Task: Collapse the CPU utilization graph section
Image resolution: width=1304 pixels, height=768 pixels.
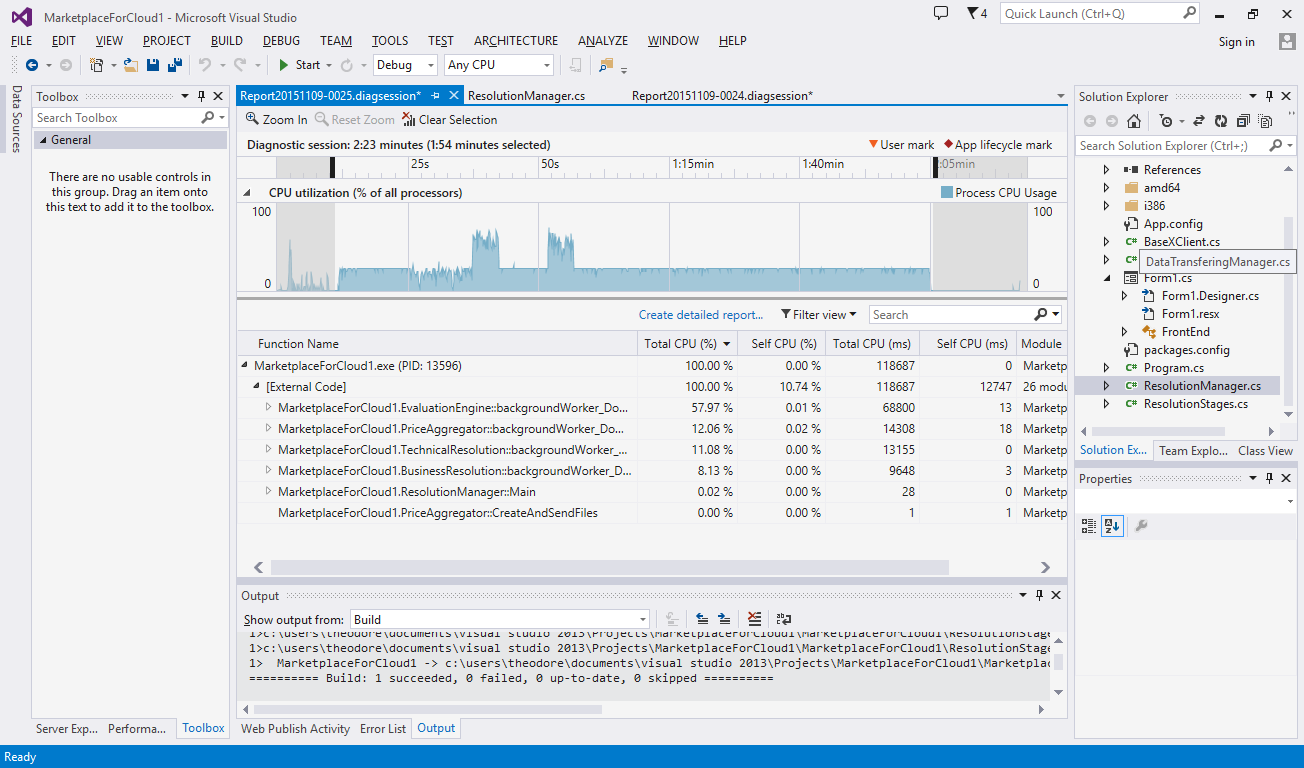Action: pyautogui.click(x=246, y=192)
